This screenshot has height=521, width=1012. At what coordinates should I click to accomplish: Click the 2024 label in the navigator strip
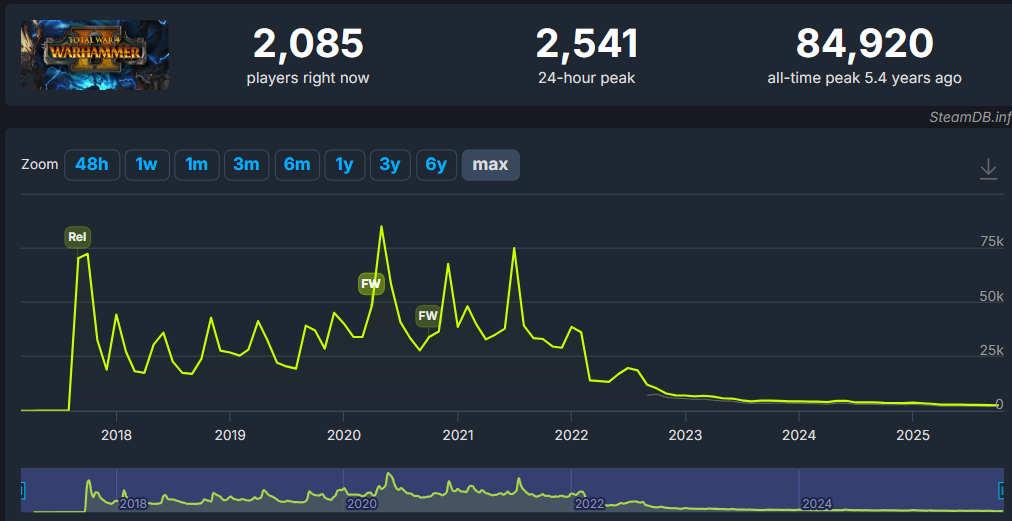tap(816, 504)
